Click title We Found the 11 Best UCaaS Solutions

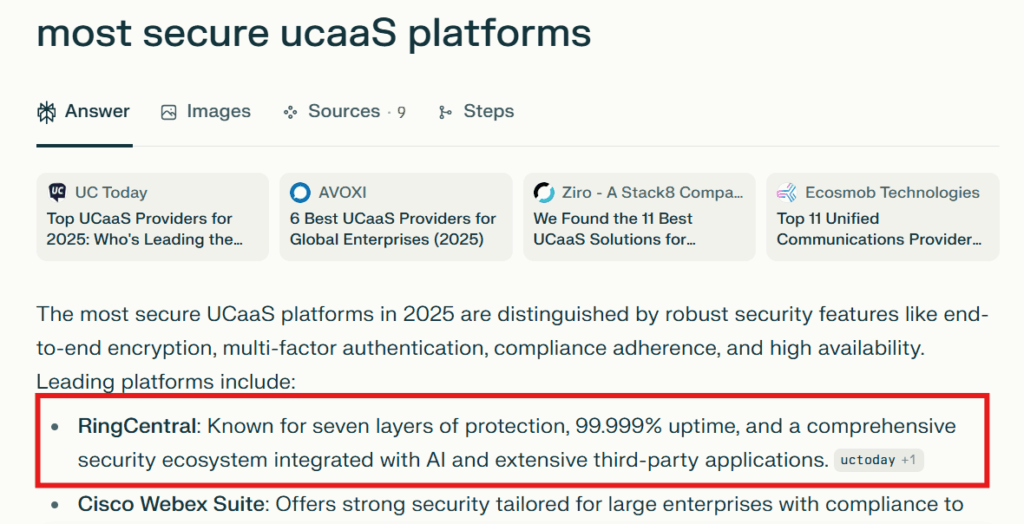(x=615, y=229)
